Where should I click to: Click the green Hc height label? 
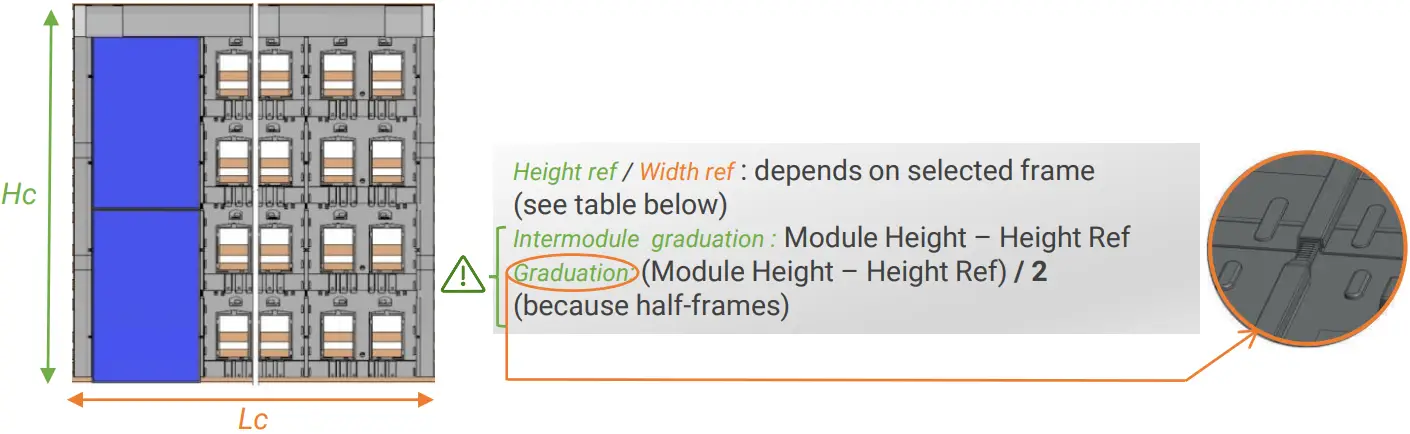19,194
